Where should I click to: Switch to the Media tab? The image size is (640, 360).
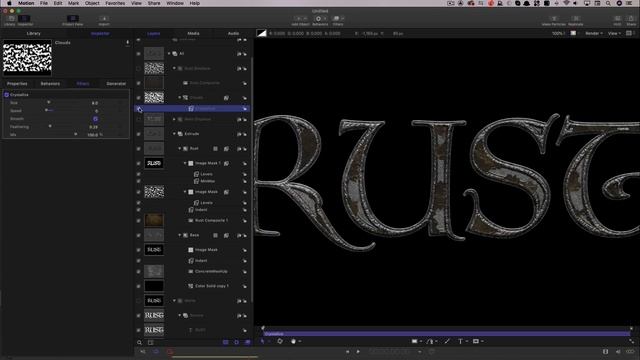193,33
